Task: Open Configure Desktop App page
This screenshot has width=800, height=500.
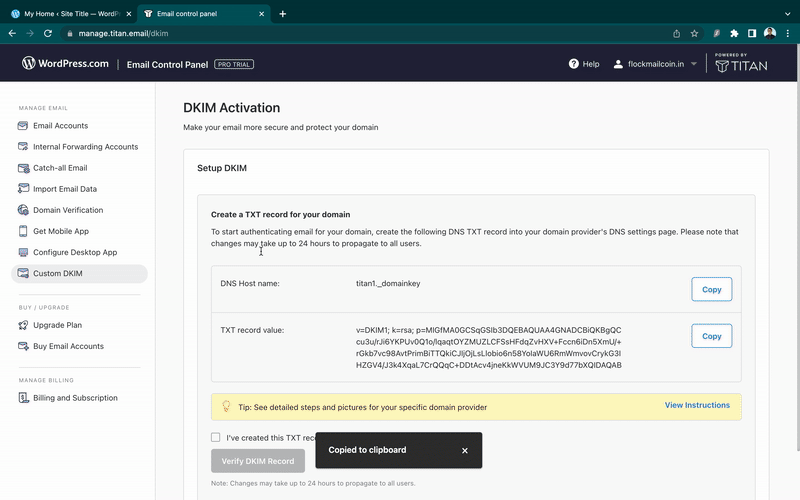Action: (79, 252)
